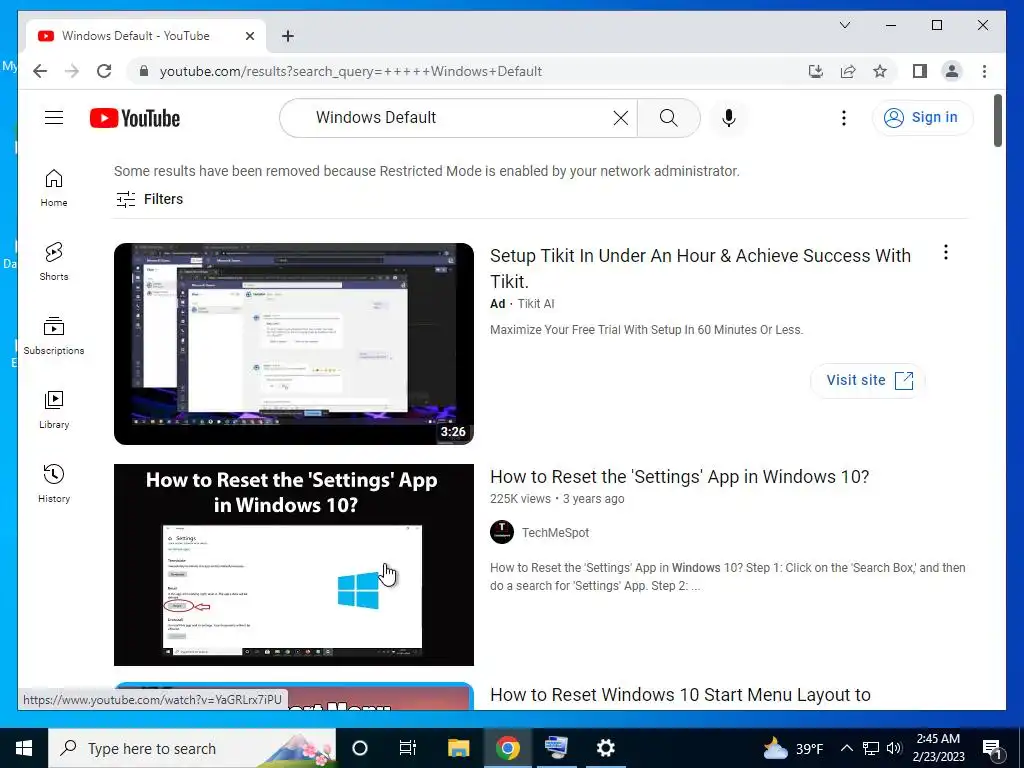Viewport: 1024px width, 768px height.
Task: Click the Tikit AI advertiser name
Action: click(x=536, y=304)
